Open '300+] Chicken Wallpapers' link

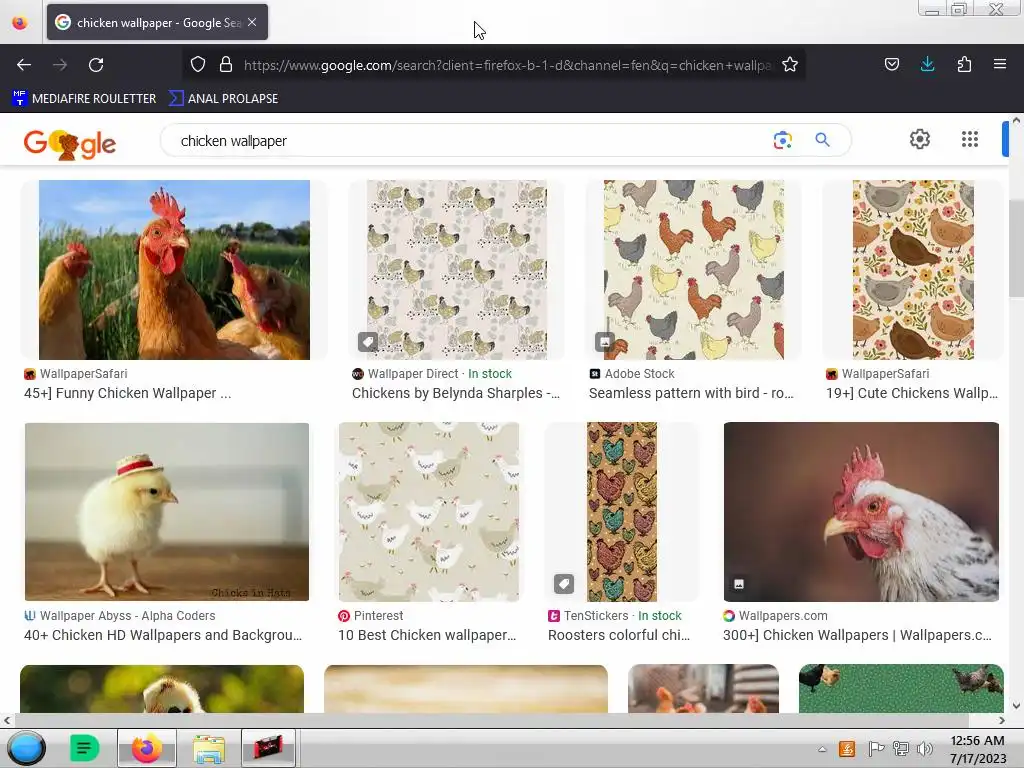[857, 635]
